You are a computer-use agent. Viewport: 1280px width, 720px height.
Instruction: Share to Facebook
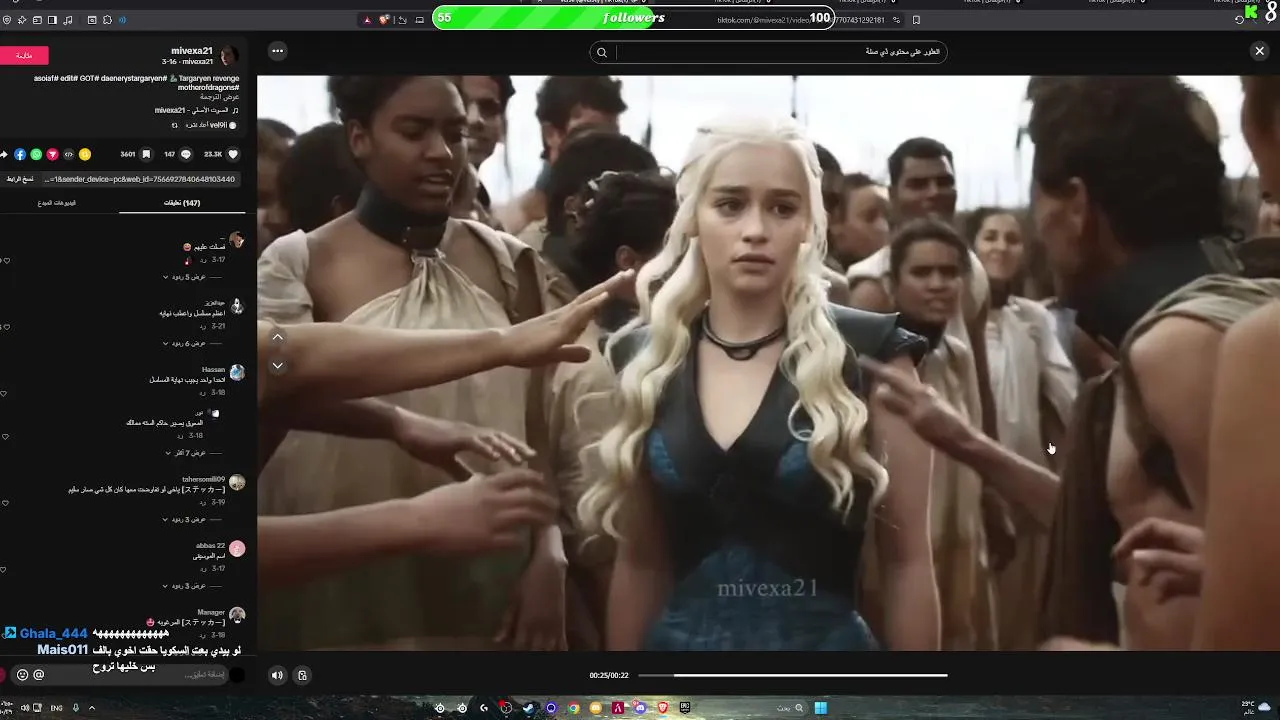pyautogui.click(x=20, y=154)
